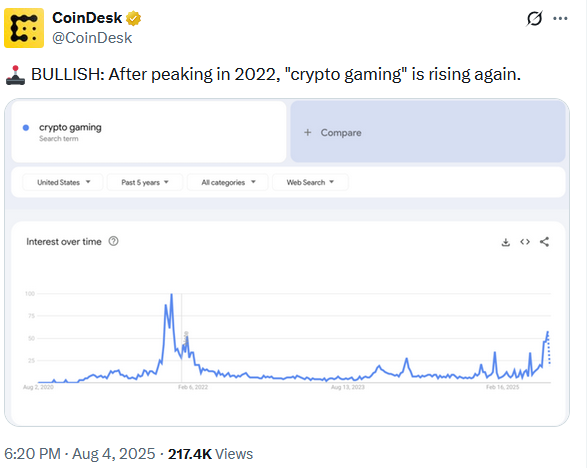Click the Compare panel
Image resolution: width=588 pixels, height=468 pixels.
428,132
